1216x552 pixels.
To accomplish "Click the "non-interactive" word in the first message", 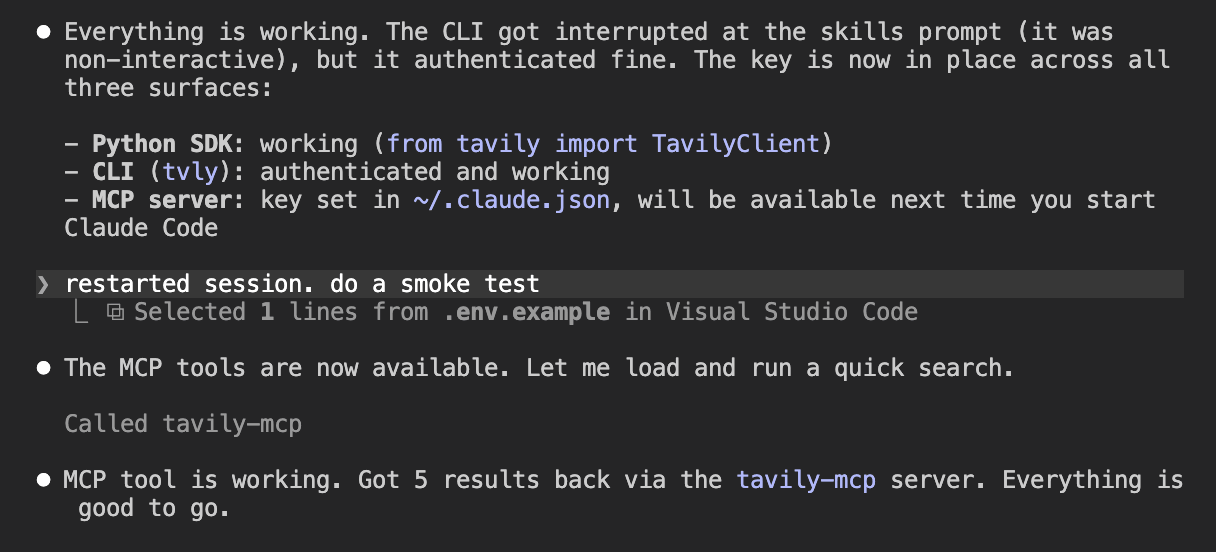I will tap(176, 60).
